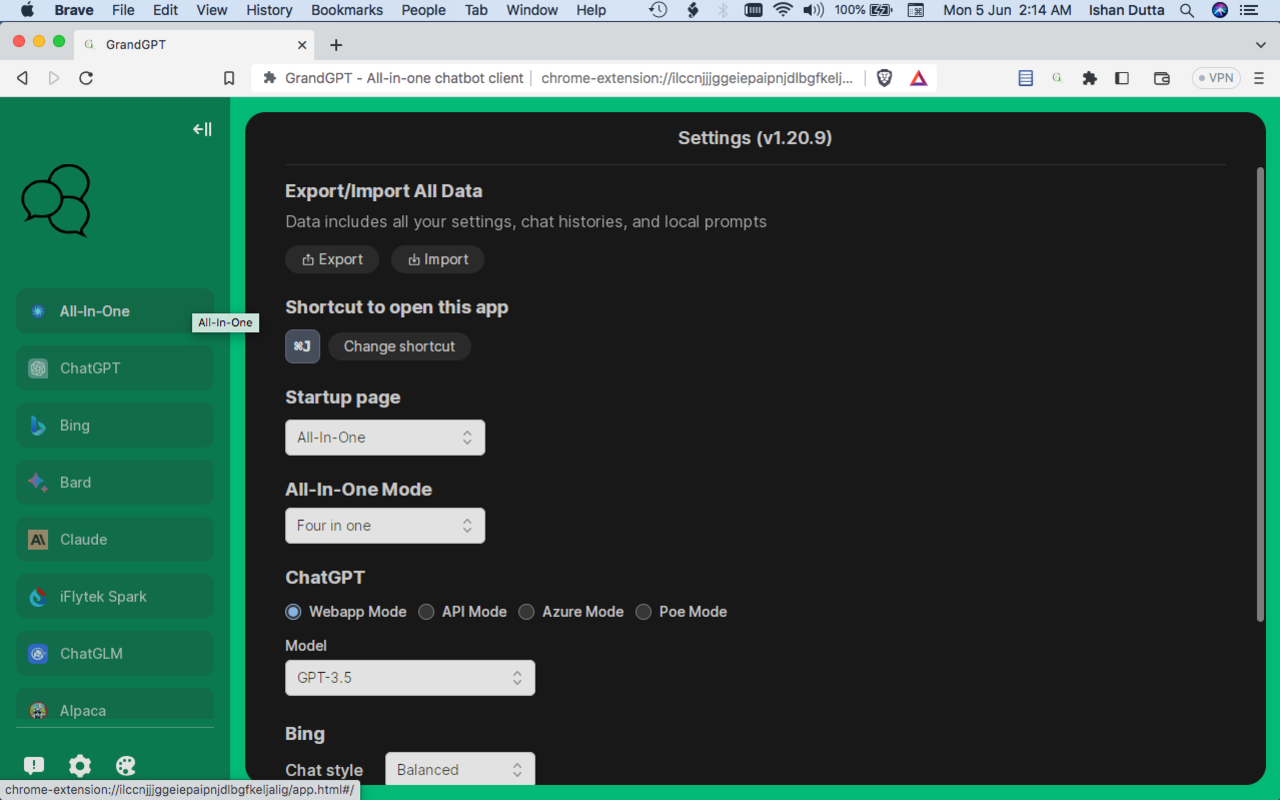Screen dimensions: 1280x800
Task: Open the View menu
Action: 212,10
